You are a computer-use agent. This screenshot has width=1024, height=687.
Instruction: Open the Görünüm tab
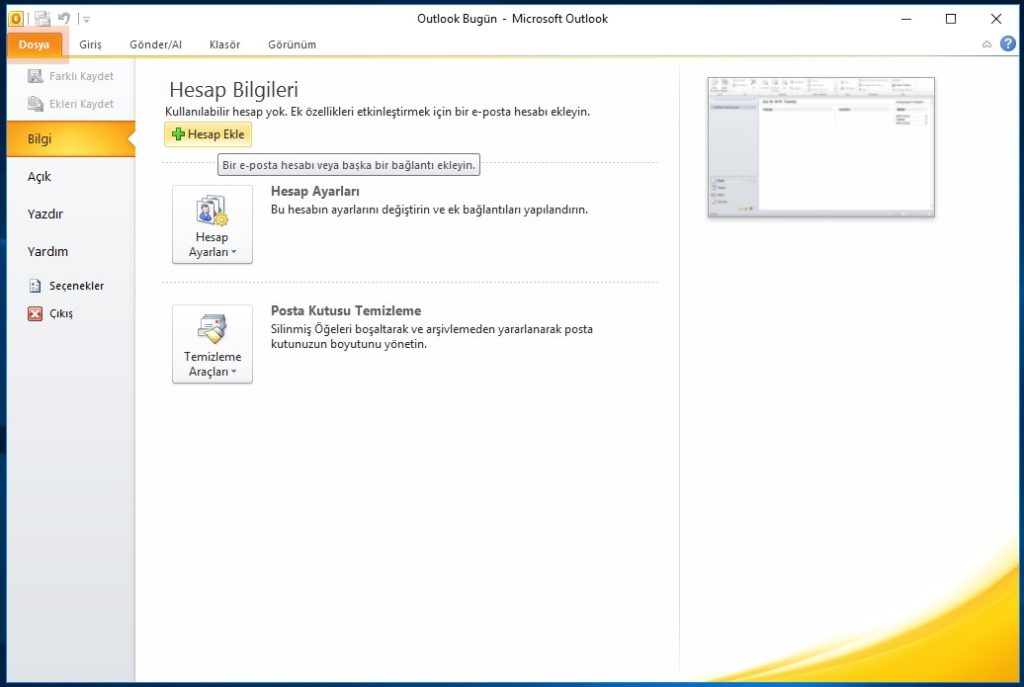point(292,44)
